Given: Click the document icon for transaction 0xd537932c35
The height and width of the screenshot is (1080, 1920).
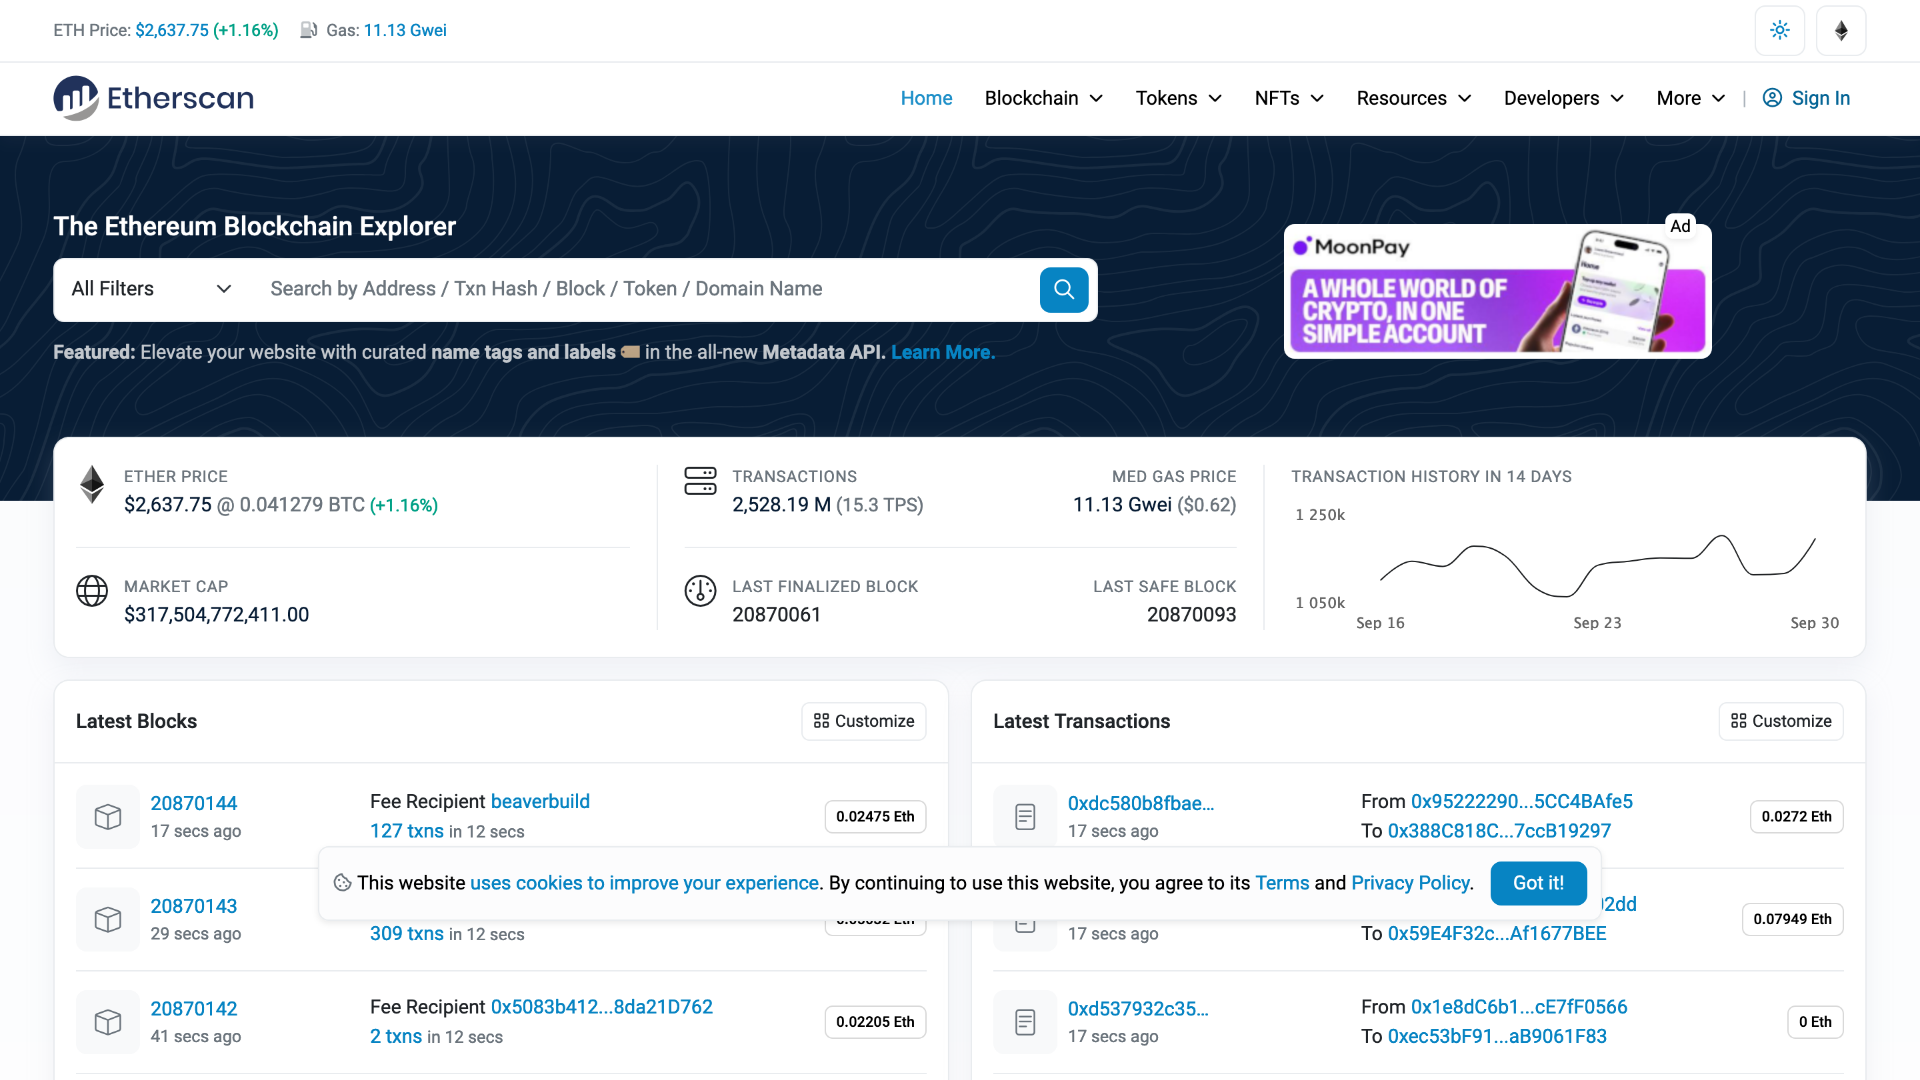Looking at the screenshot, I should 1025,1022.
